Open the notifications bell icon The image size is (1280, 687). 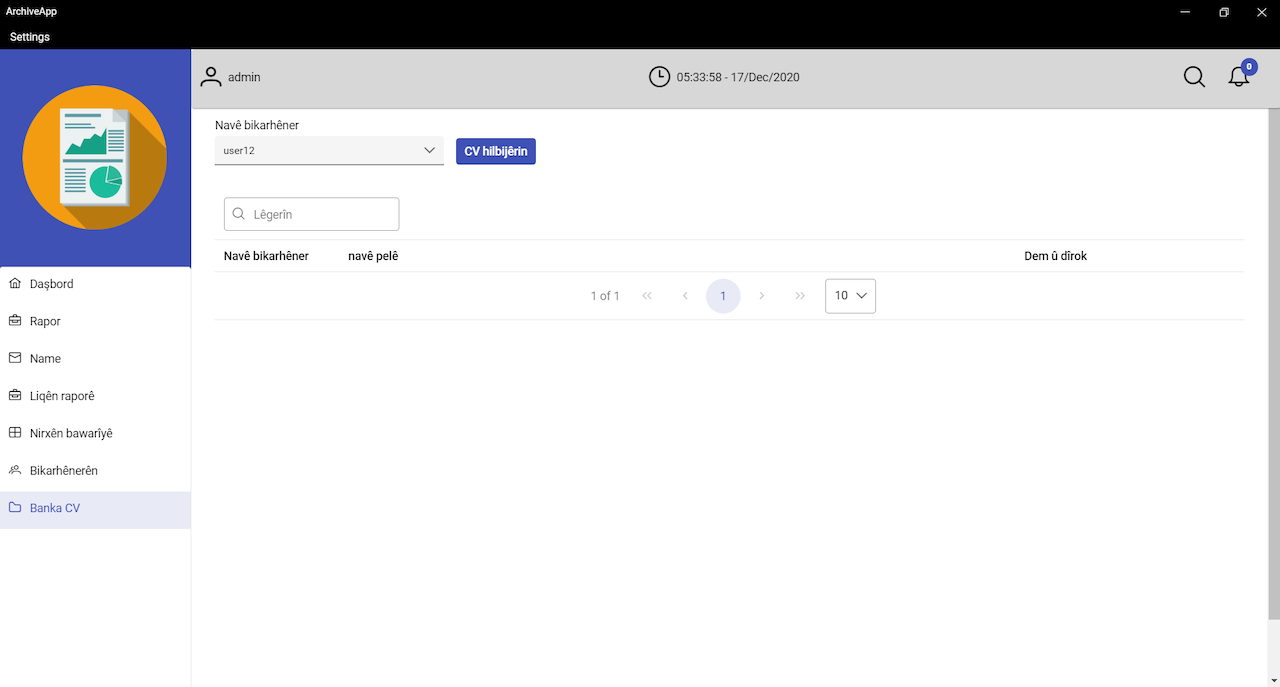1239,77
